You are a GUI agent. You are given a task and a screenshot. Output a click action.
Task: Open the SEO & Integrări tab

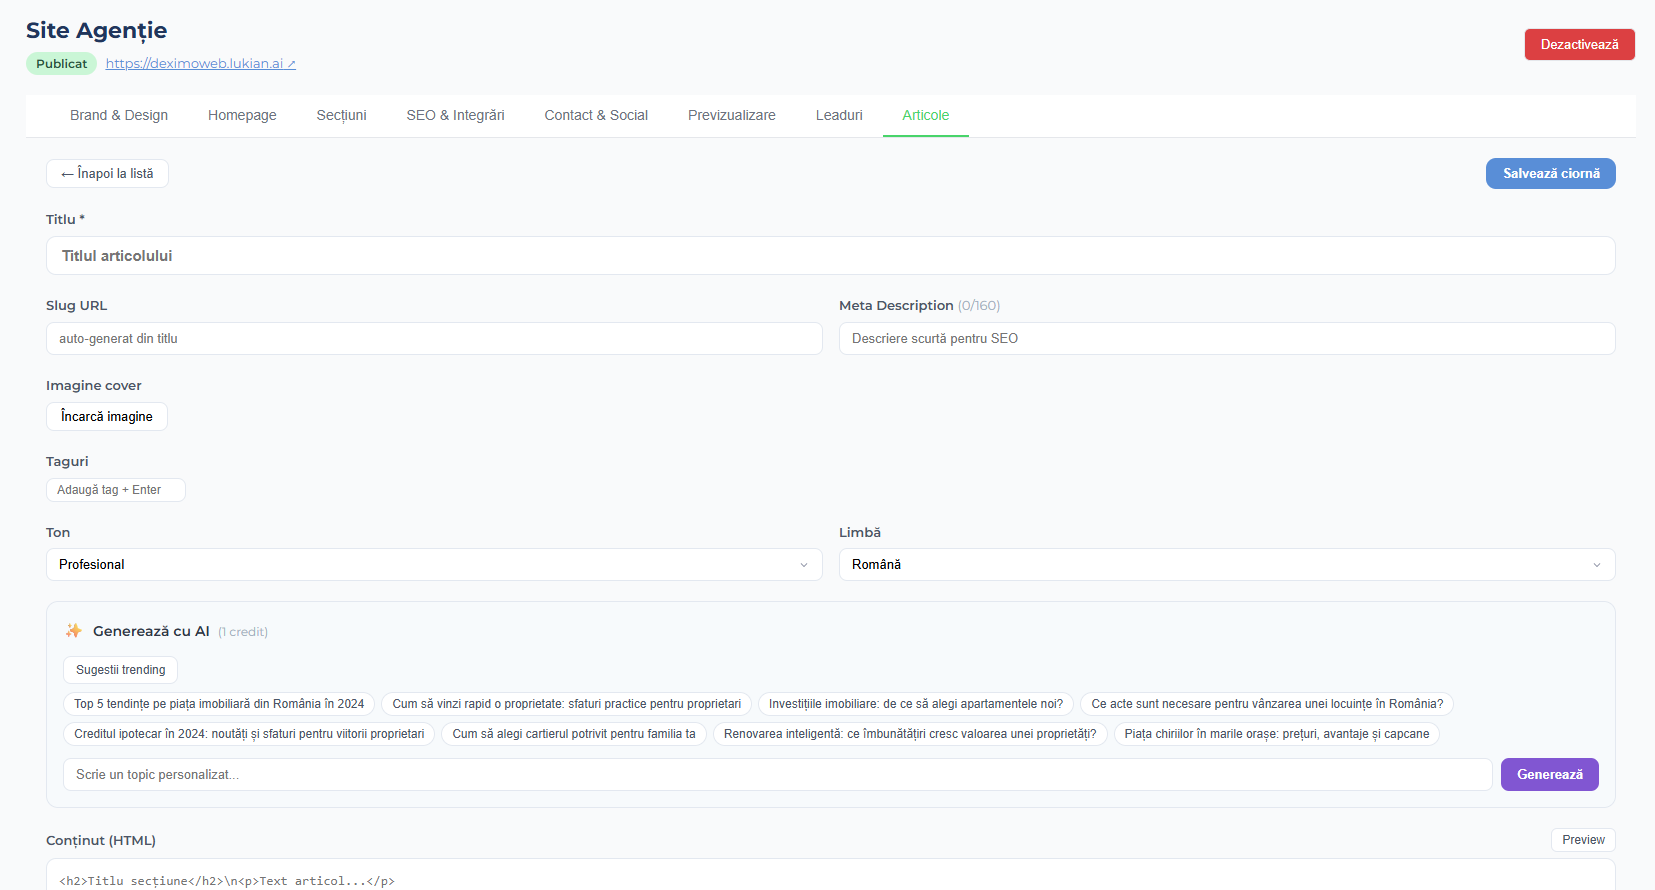pyautogui.click(x=455, y=116)
